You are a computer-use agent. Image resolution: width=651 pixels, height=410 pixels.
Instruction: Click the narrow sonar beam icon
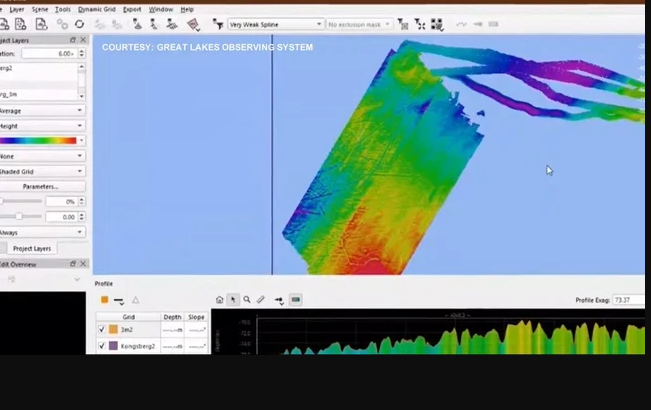[154, 24]
